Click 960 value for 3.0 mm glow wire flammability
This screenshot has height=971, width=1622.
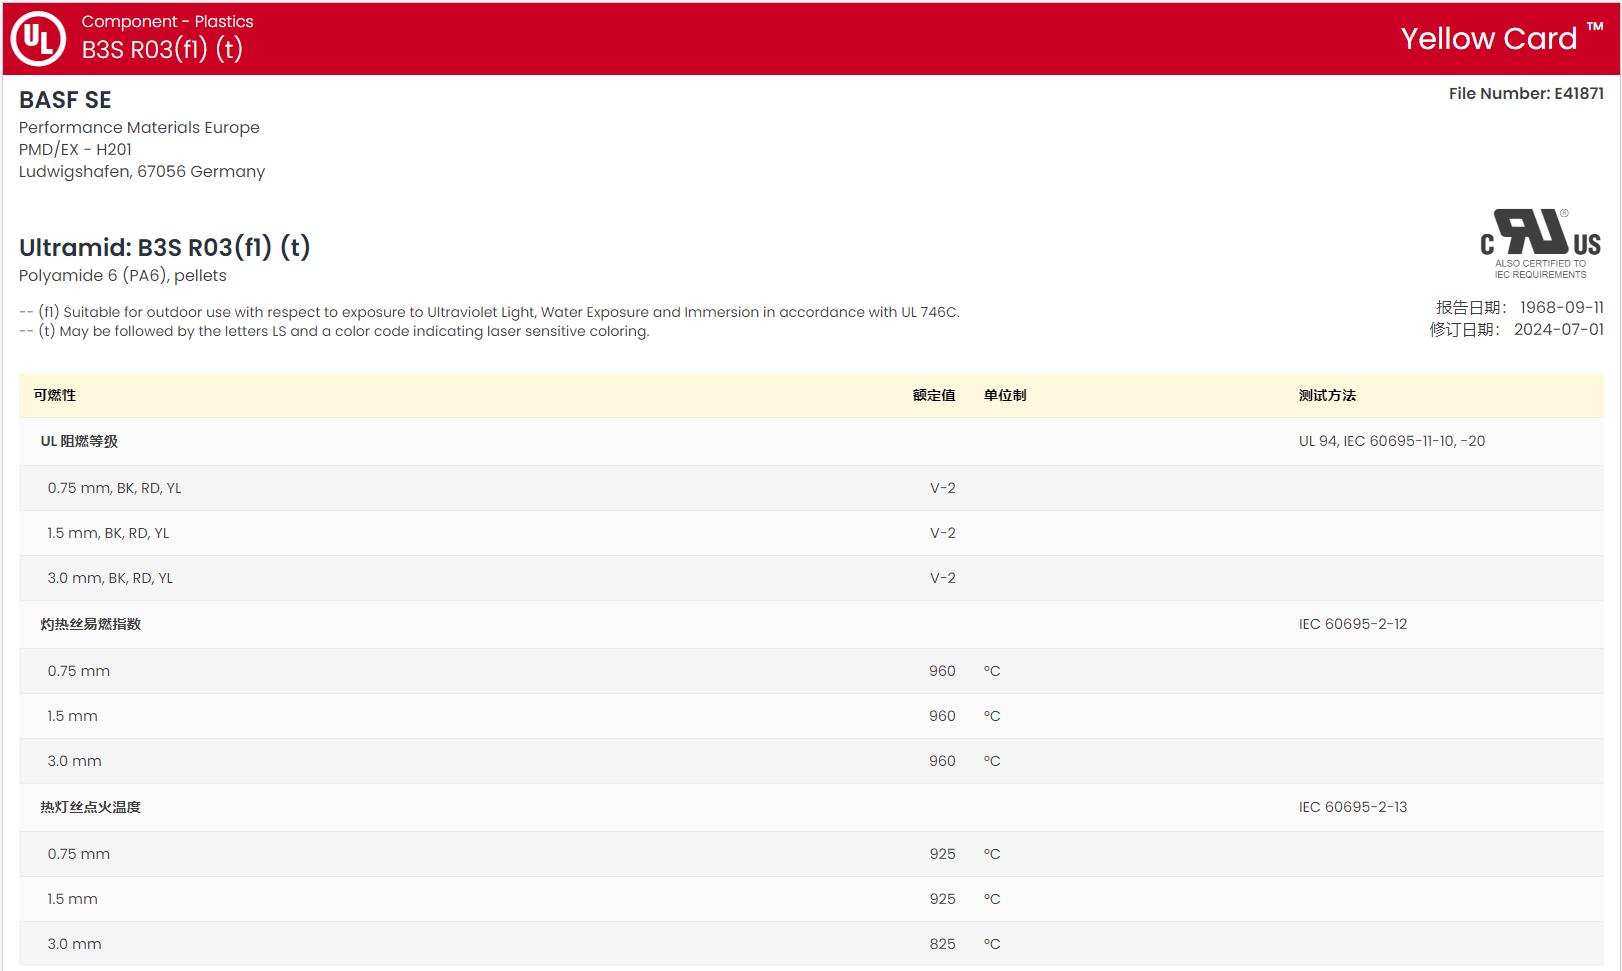[x=942, y=761]
